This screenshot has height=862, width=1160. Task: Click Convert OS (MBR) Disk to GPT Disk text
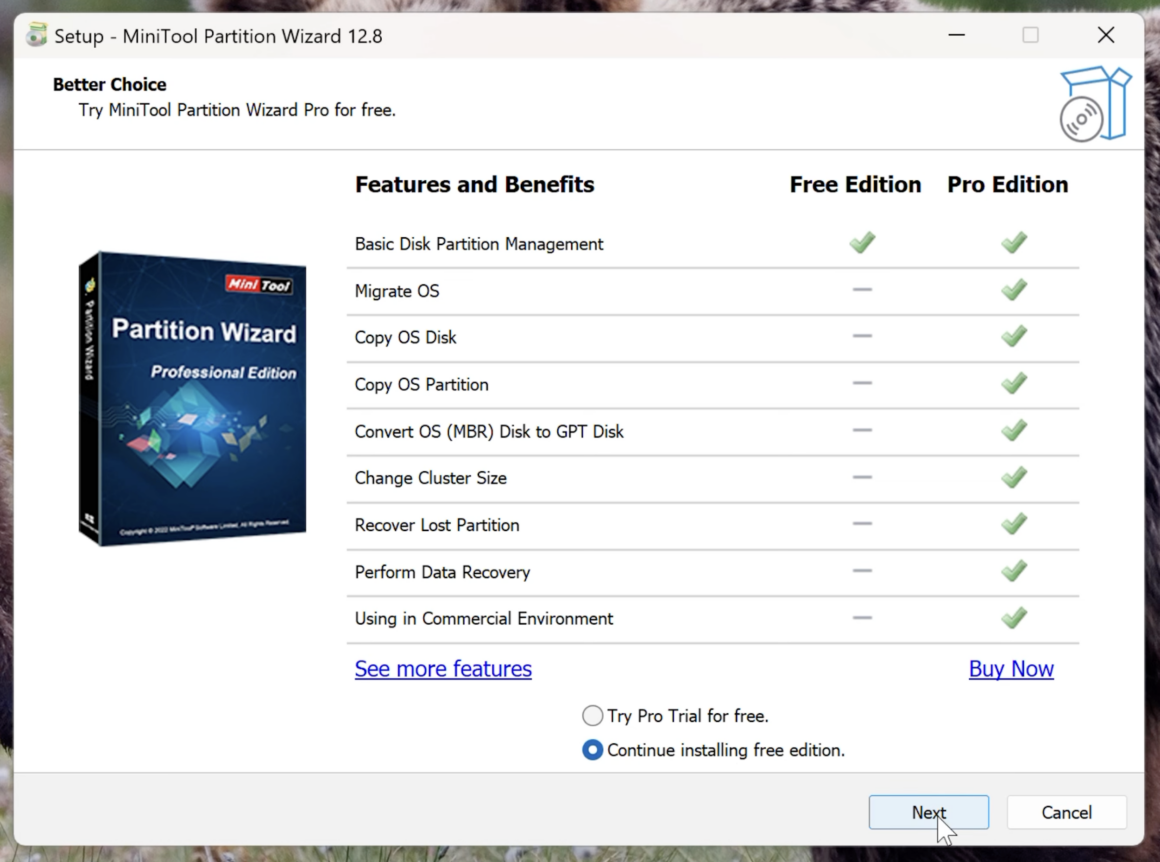489,431
